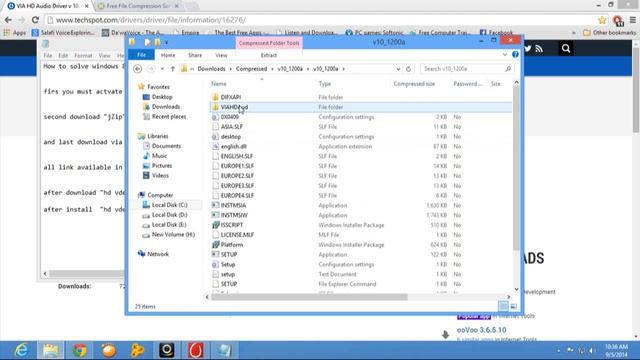Viewport: 640px width, 360px height.
Task: Refresh the current folder view
Action: click(409, 69)
